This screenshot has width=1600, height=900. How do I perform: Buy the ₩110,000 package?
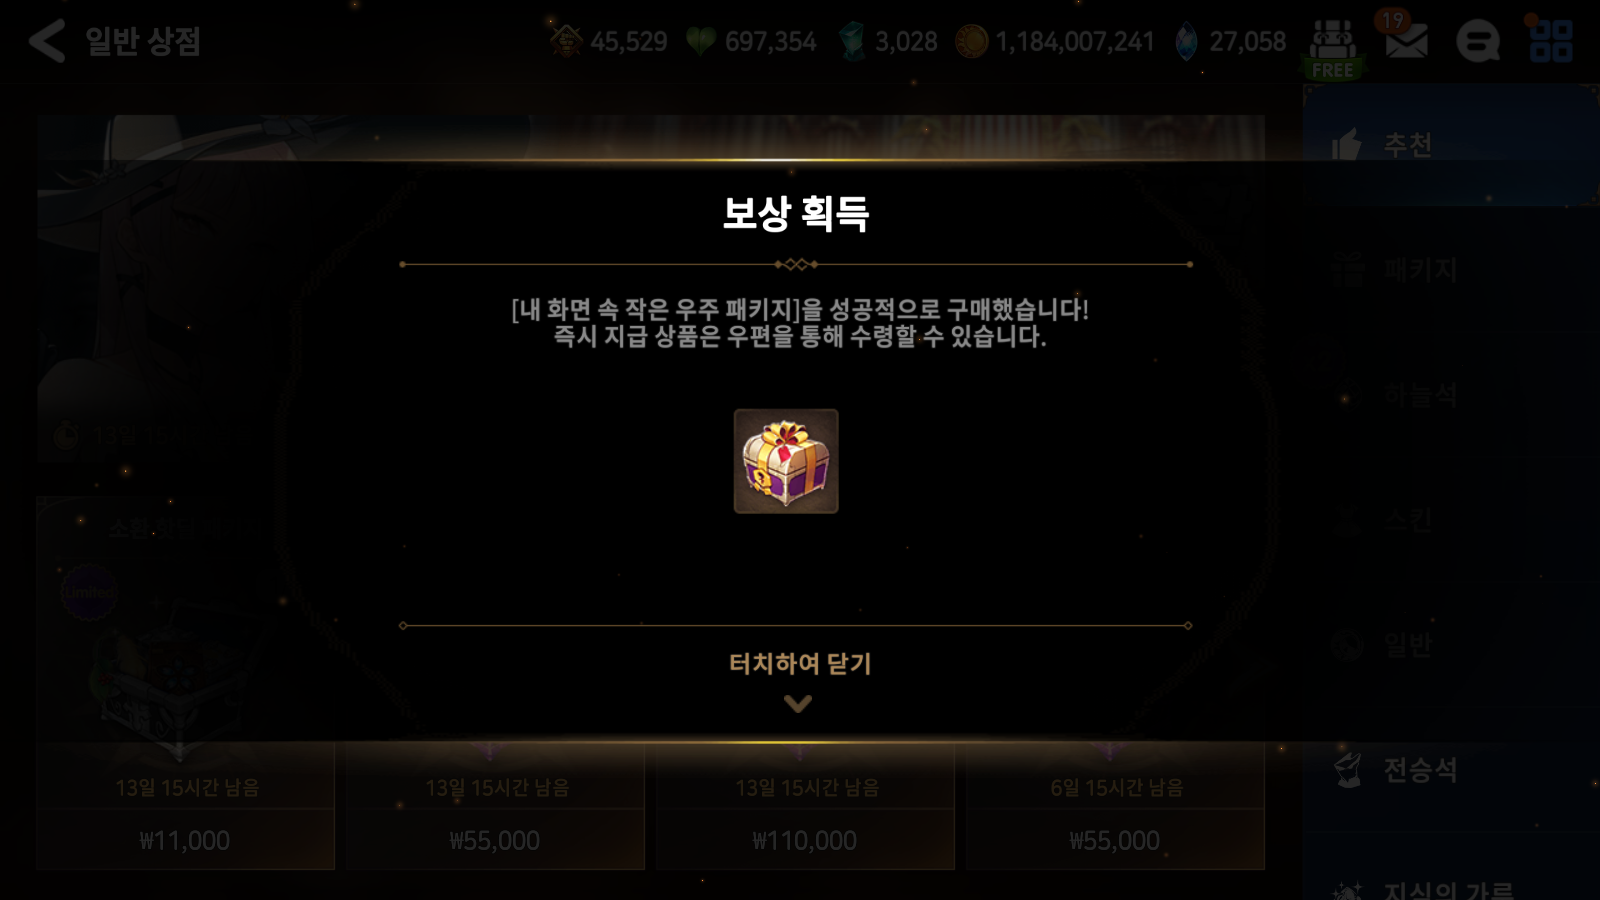pyautogui.click(x=805, y=841)
